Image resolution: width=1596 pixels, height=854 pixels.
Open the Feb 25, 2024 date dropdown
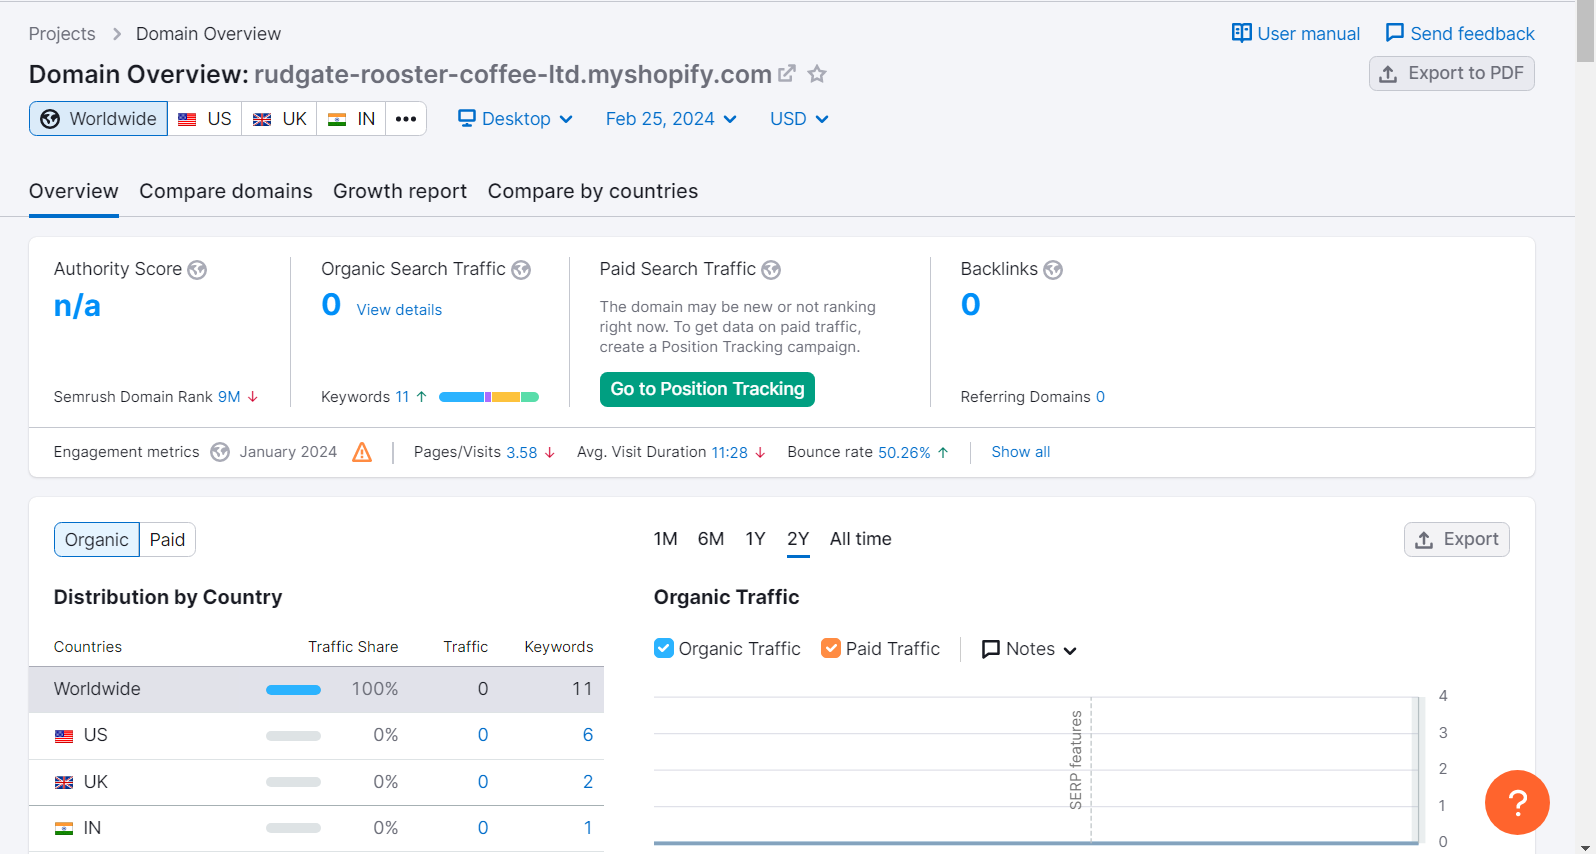click(x=671, y=119)
